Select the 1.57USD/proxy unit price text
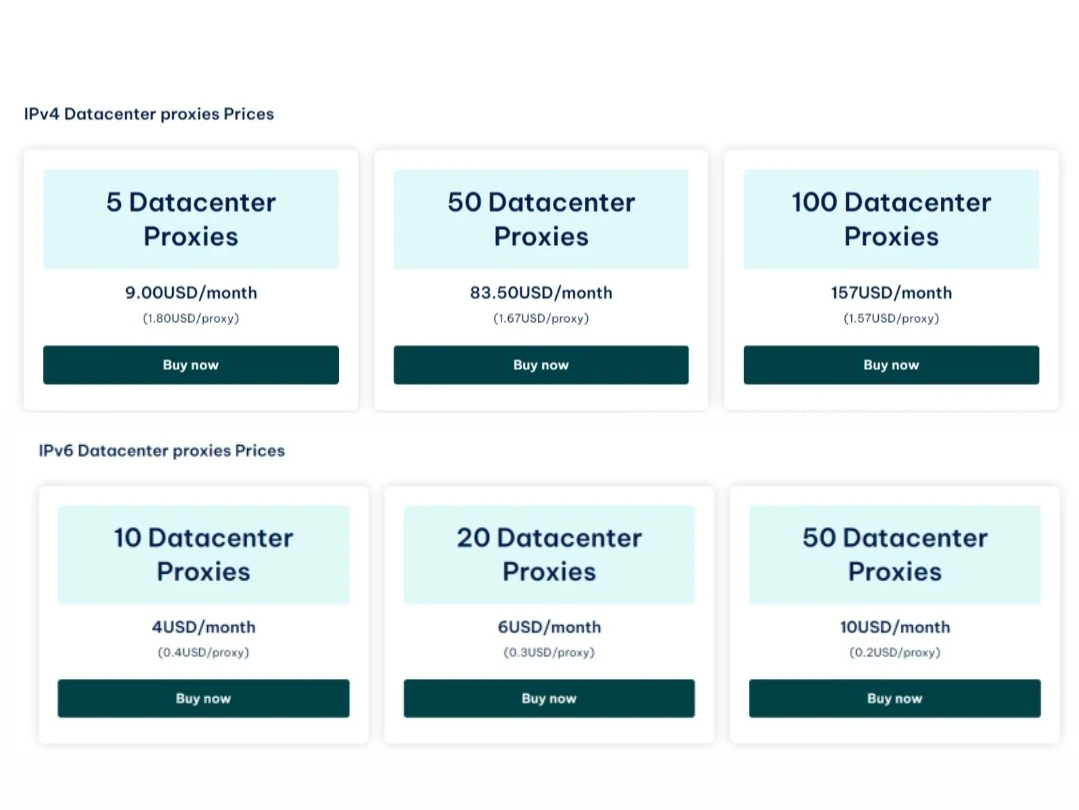This screenshot has width=1079, height=810. point(890,318)
